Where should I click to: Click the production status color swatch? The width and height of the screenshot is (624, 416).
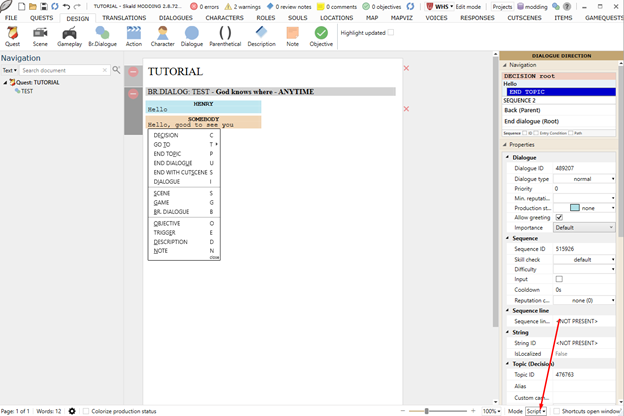pyautogui.click(x=574, y=208)
